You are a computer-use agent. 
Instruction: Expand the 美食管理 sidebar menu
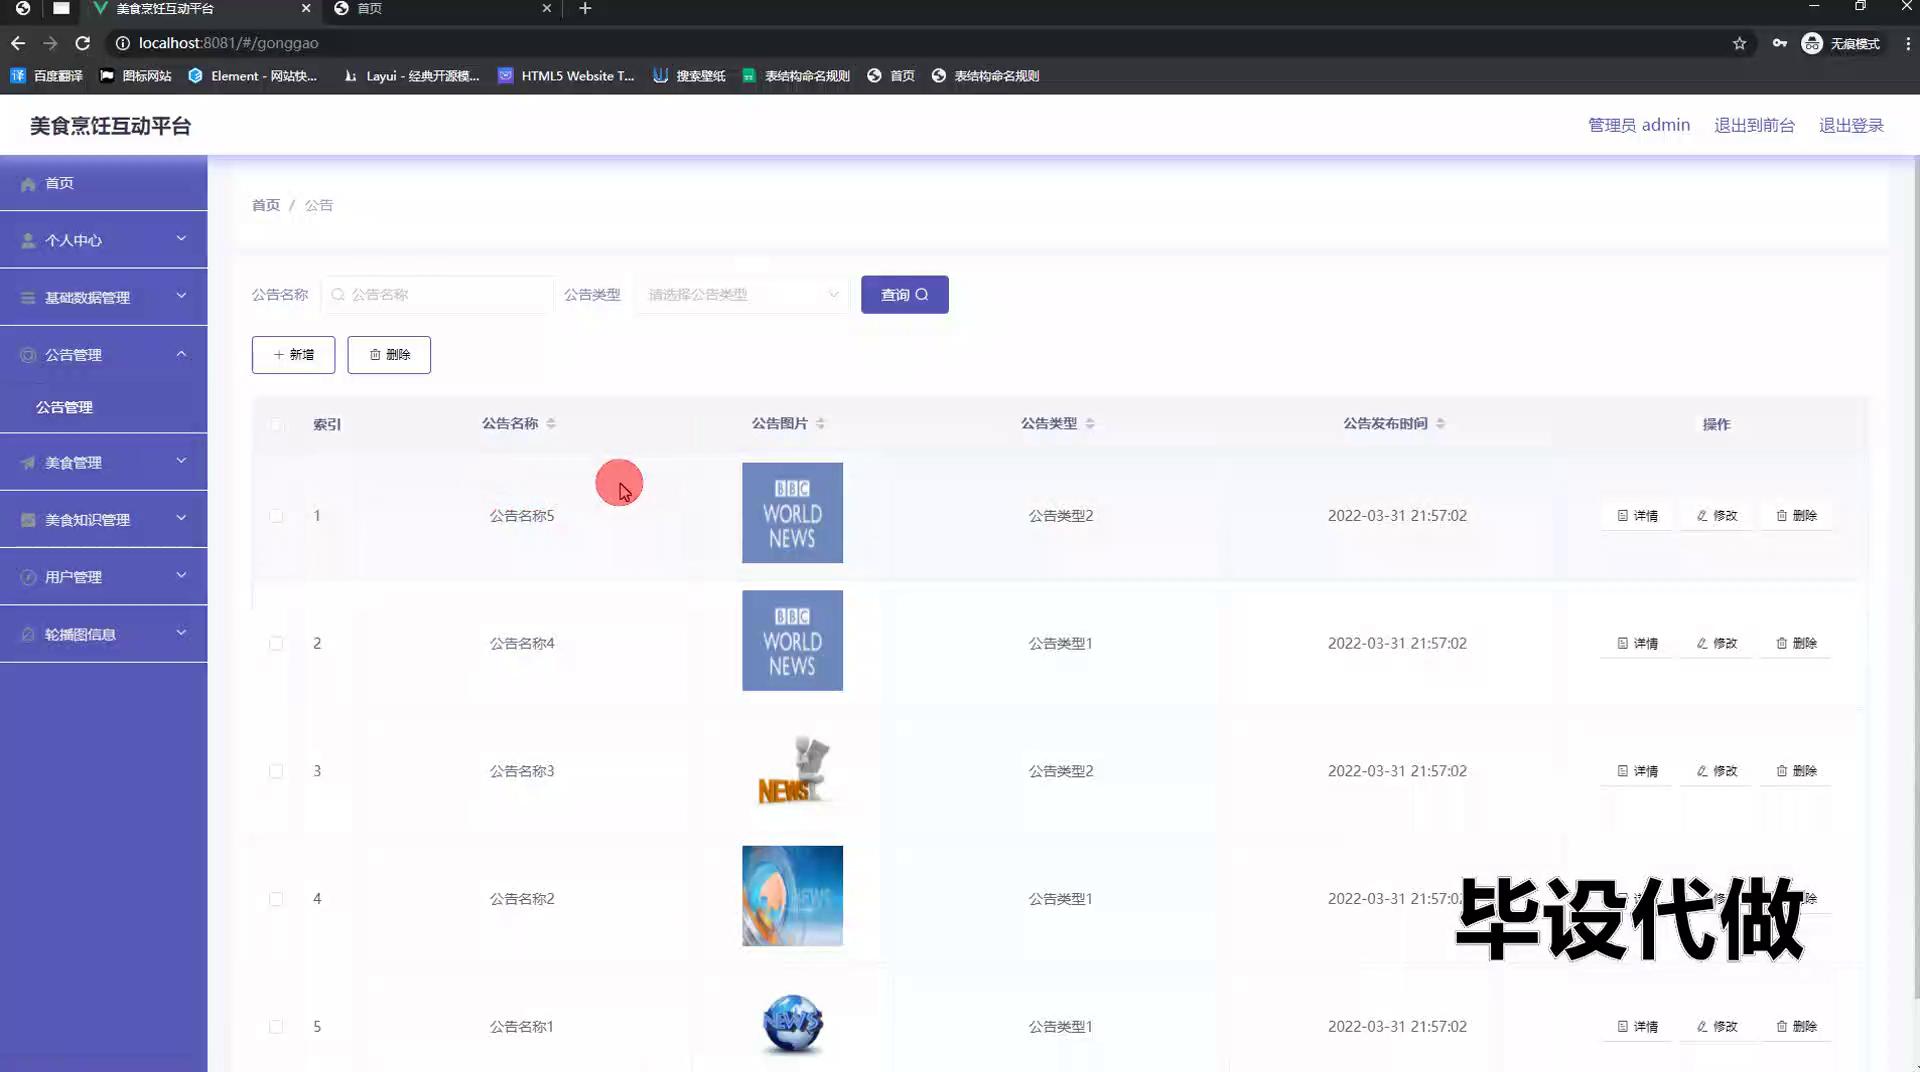104,462
